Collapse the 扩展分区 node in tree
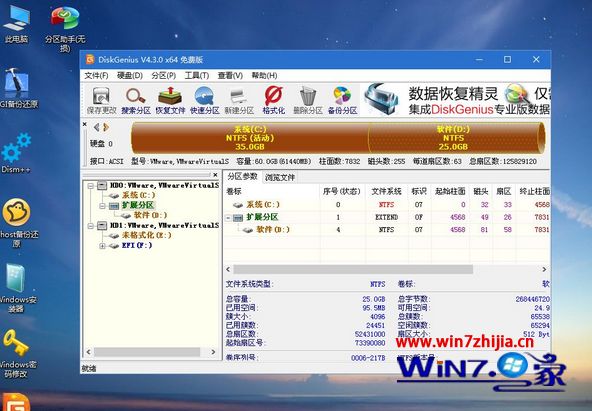Viewport: 592px width, 411px height. [x=102, y=206]
